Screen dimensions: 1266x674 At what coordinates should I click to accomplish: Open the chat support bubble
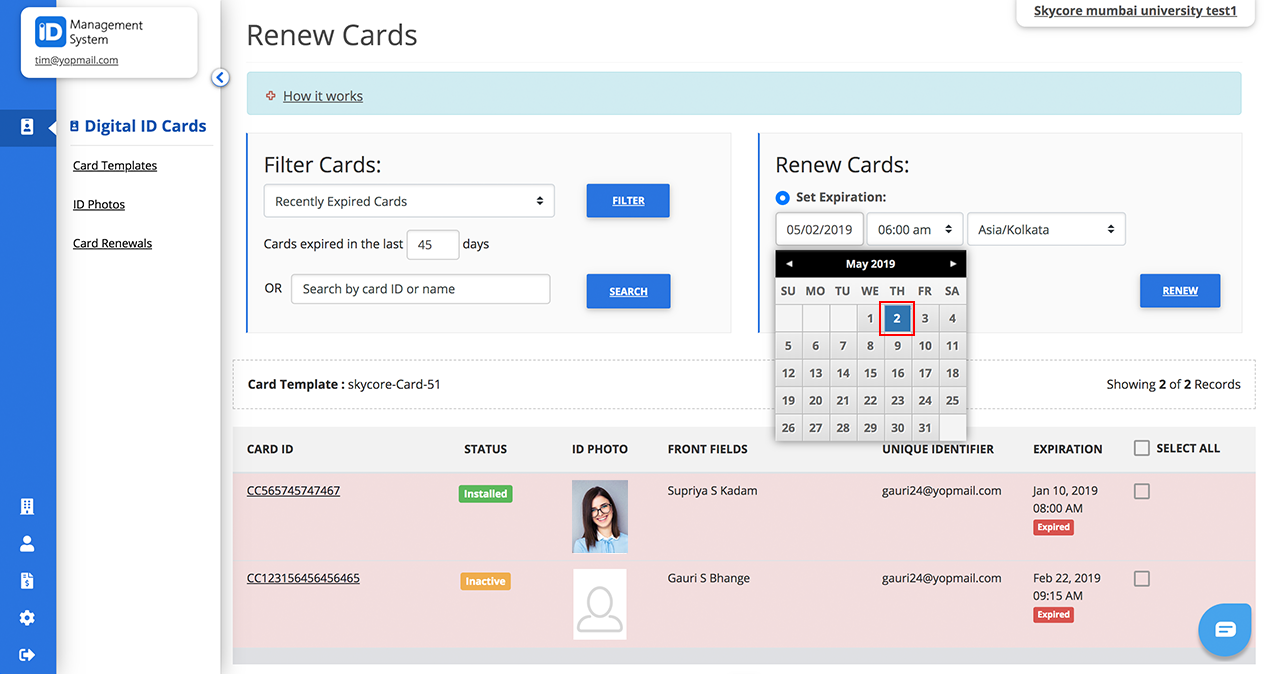1225,630
